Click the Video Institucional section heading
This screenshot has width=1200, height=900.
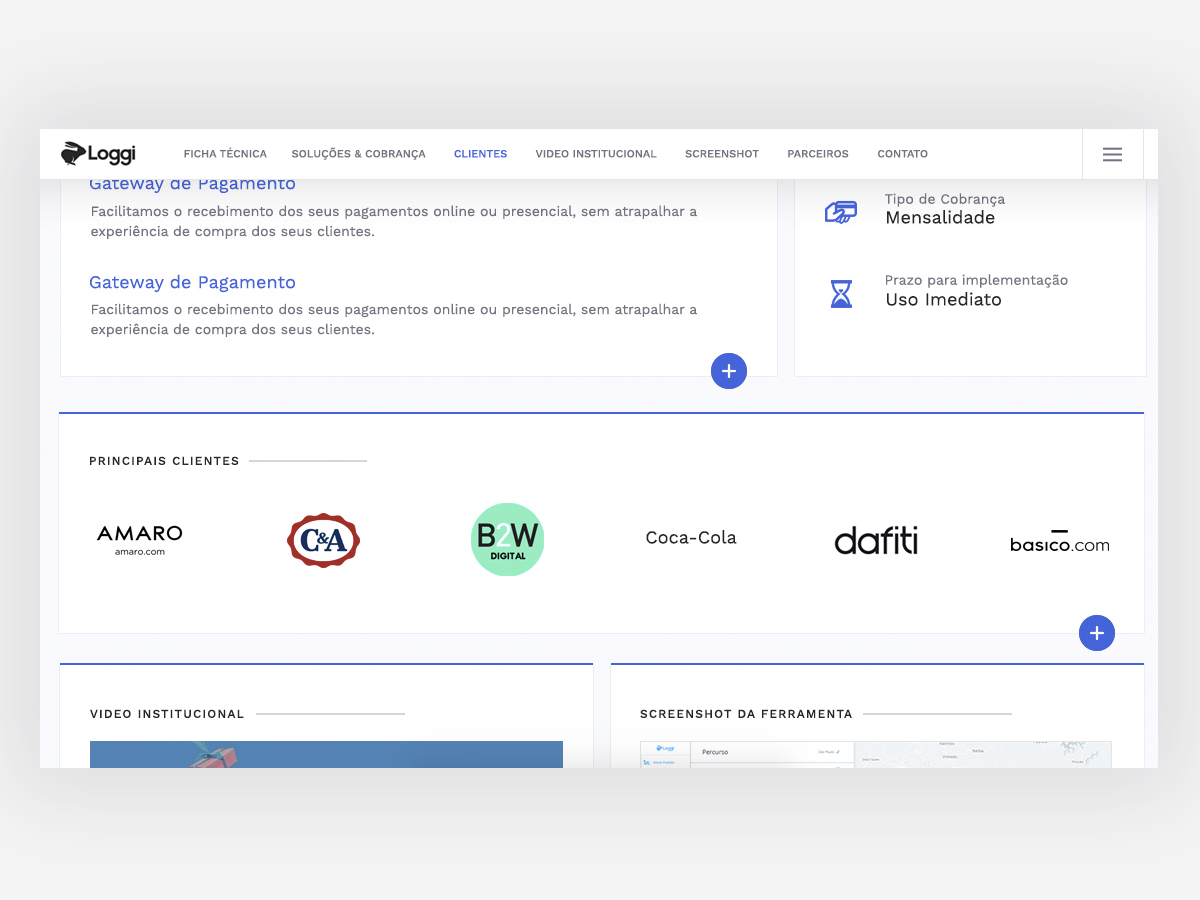point(167,714)
